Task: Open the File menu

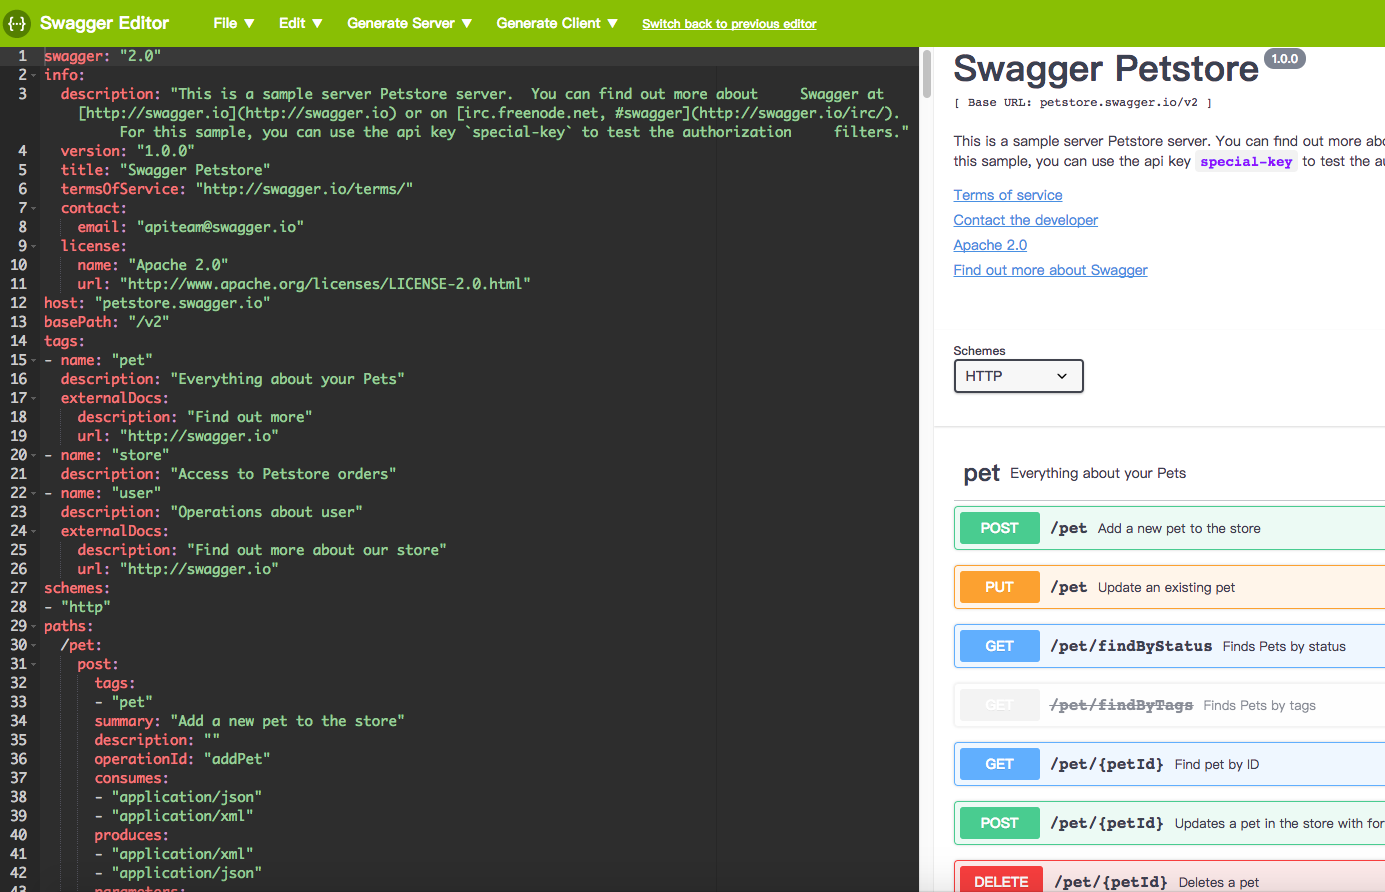Action: pyautogui.click(x=234, y=23)
